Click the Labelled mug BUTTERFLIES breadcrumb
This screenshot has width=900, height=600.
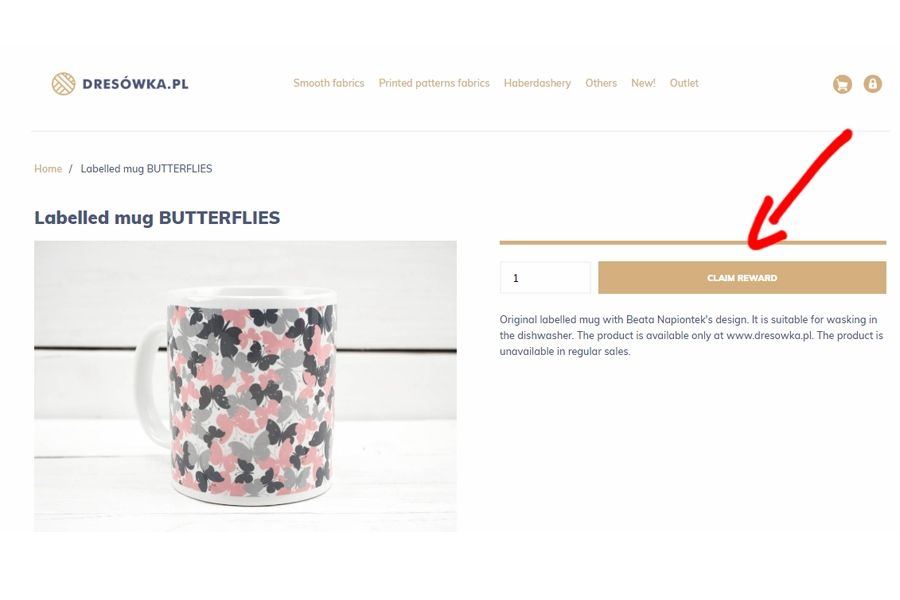pos(146,169)
